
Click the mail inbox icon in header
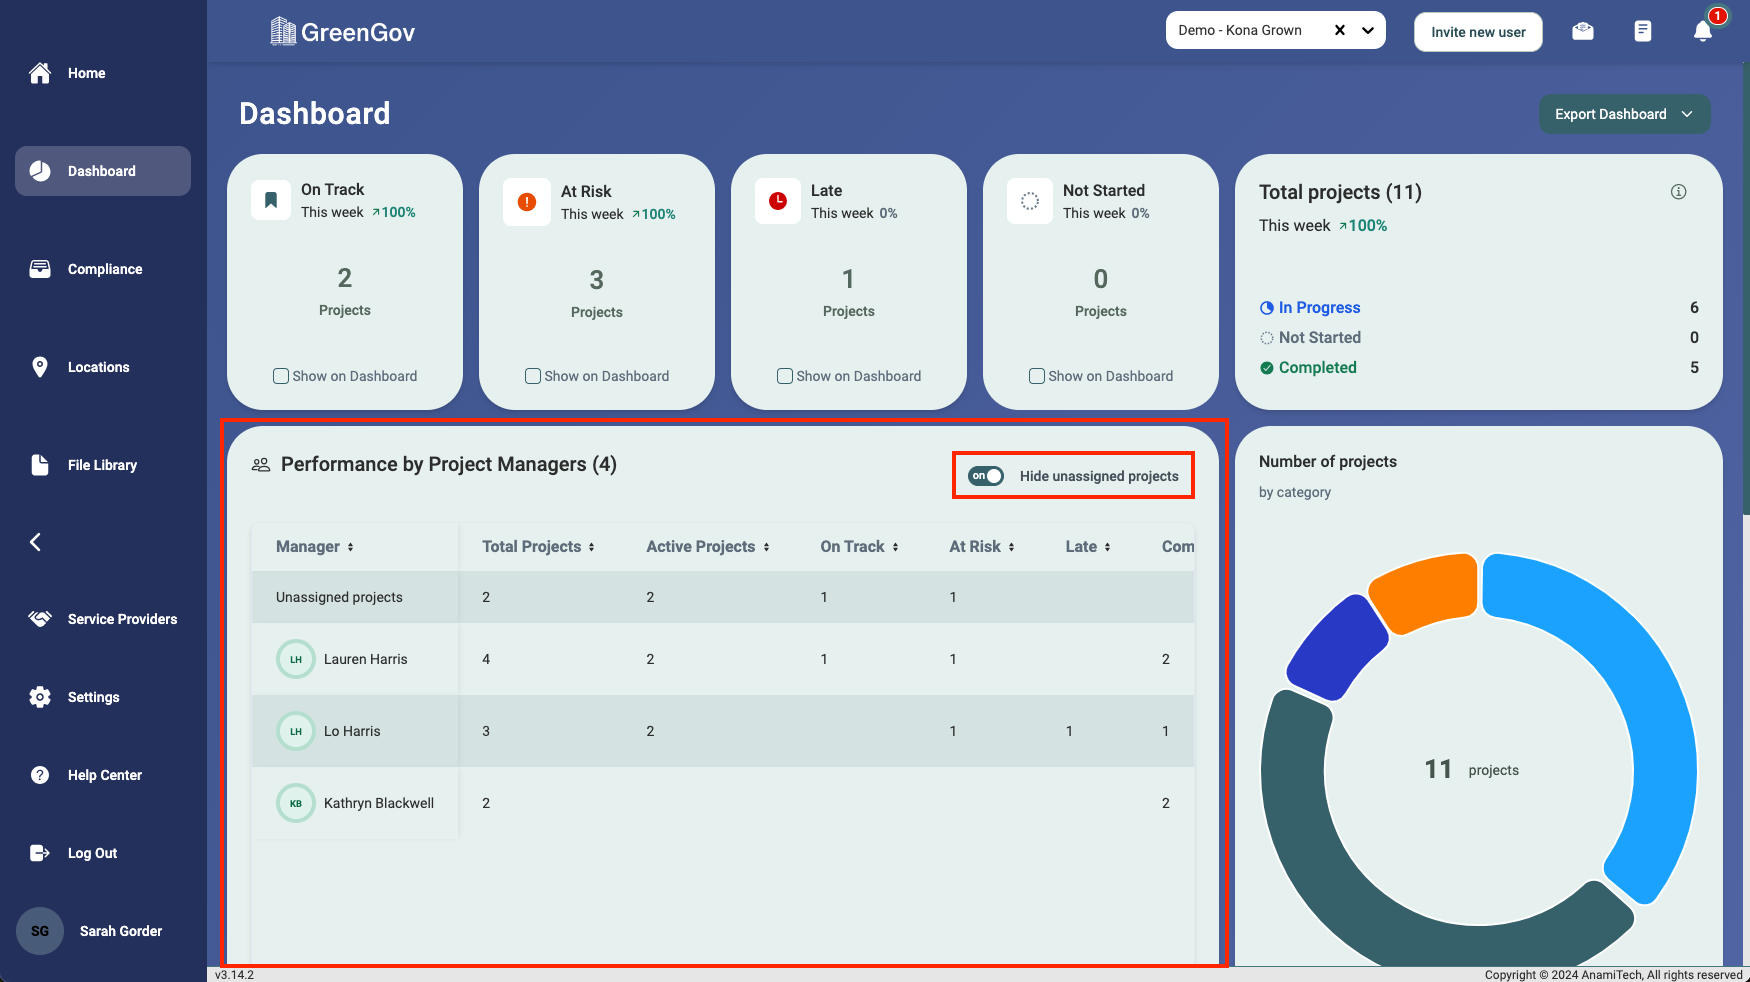[x=1582, y=31]
